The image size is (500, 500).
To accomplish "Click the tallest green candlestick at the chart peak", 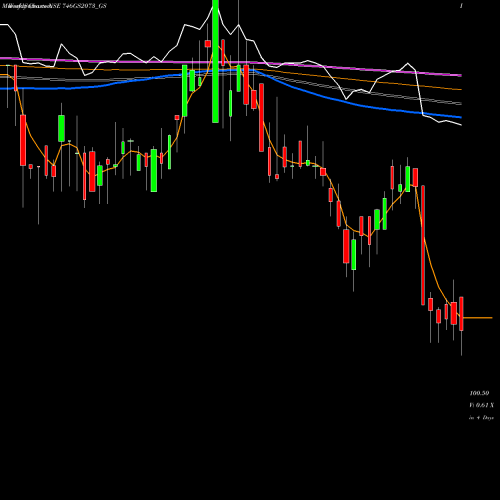I will [215, 61].
